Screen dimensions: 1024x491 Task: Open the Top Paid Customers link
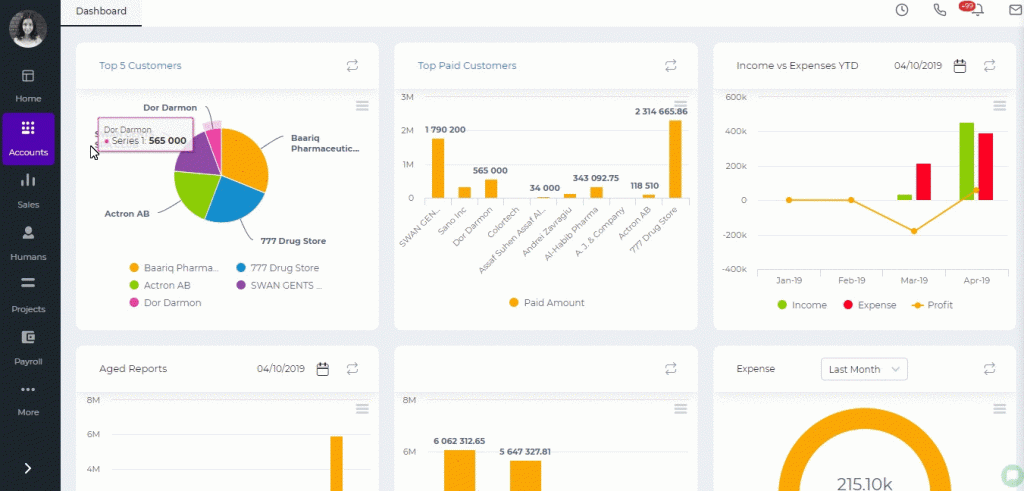click(467, 65)
